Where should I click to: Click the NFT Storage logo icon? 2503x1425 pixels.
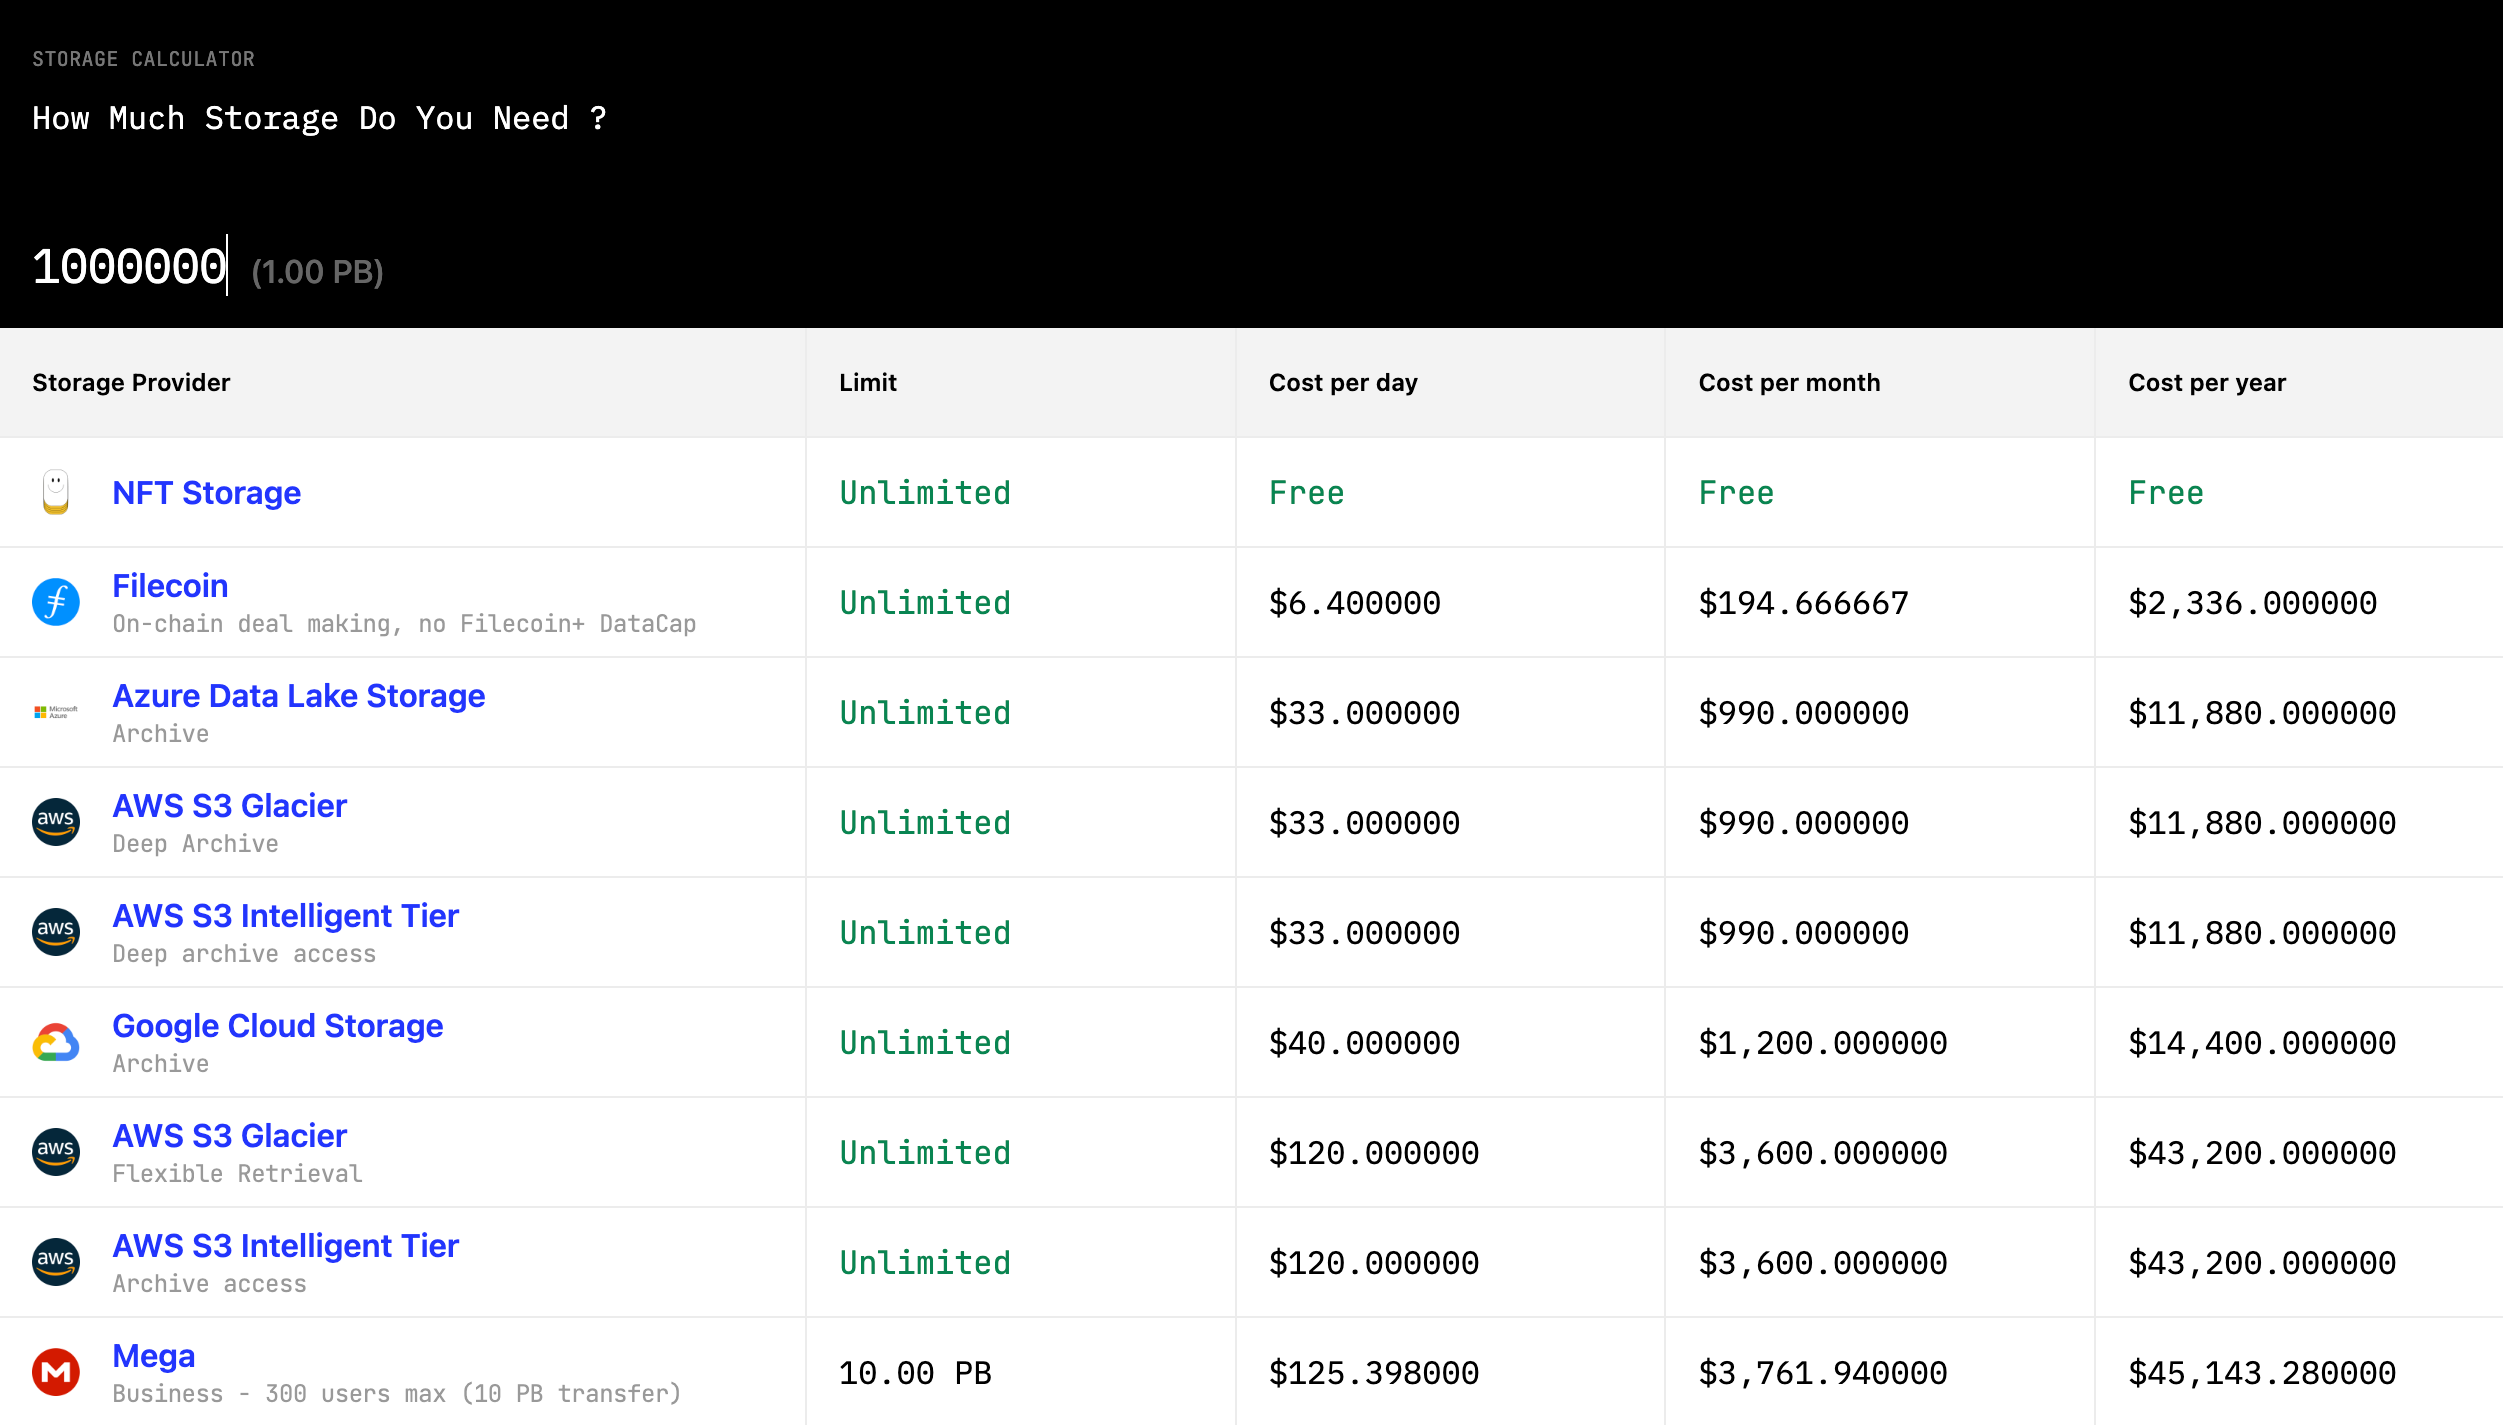(56, 492)
